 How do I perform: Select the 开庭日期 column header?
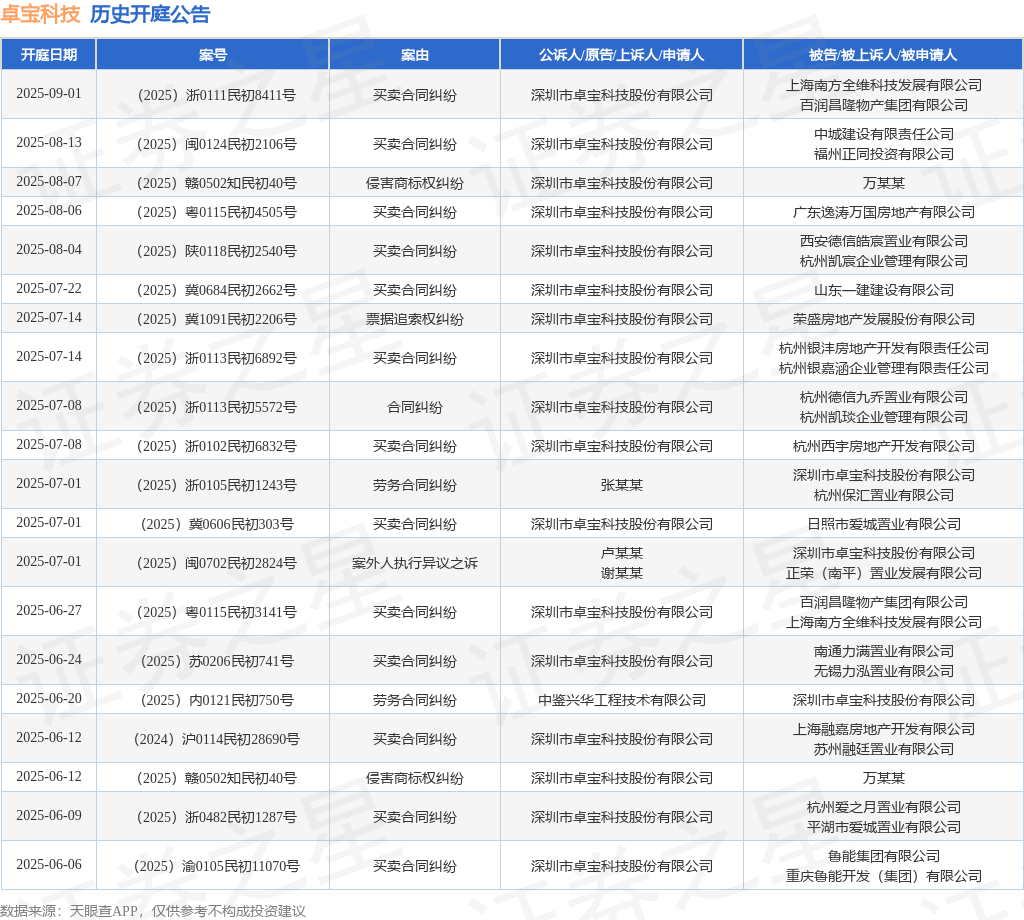(49, 55)
